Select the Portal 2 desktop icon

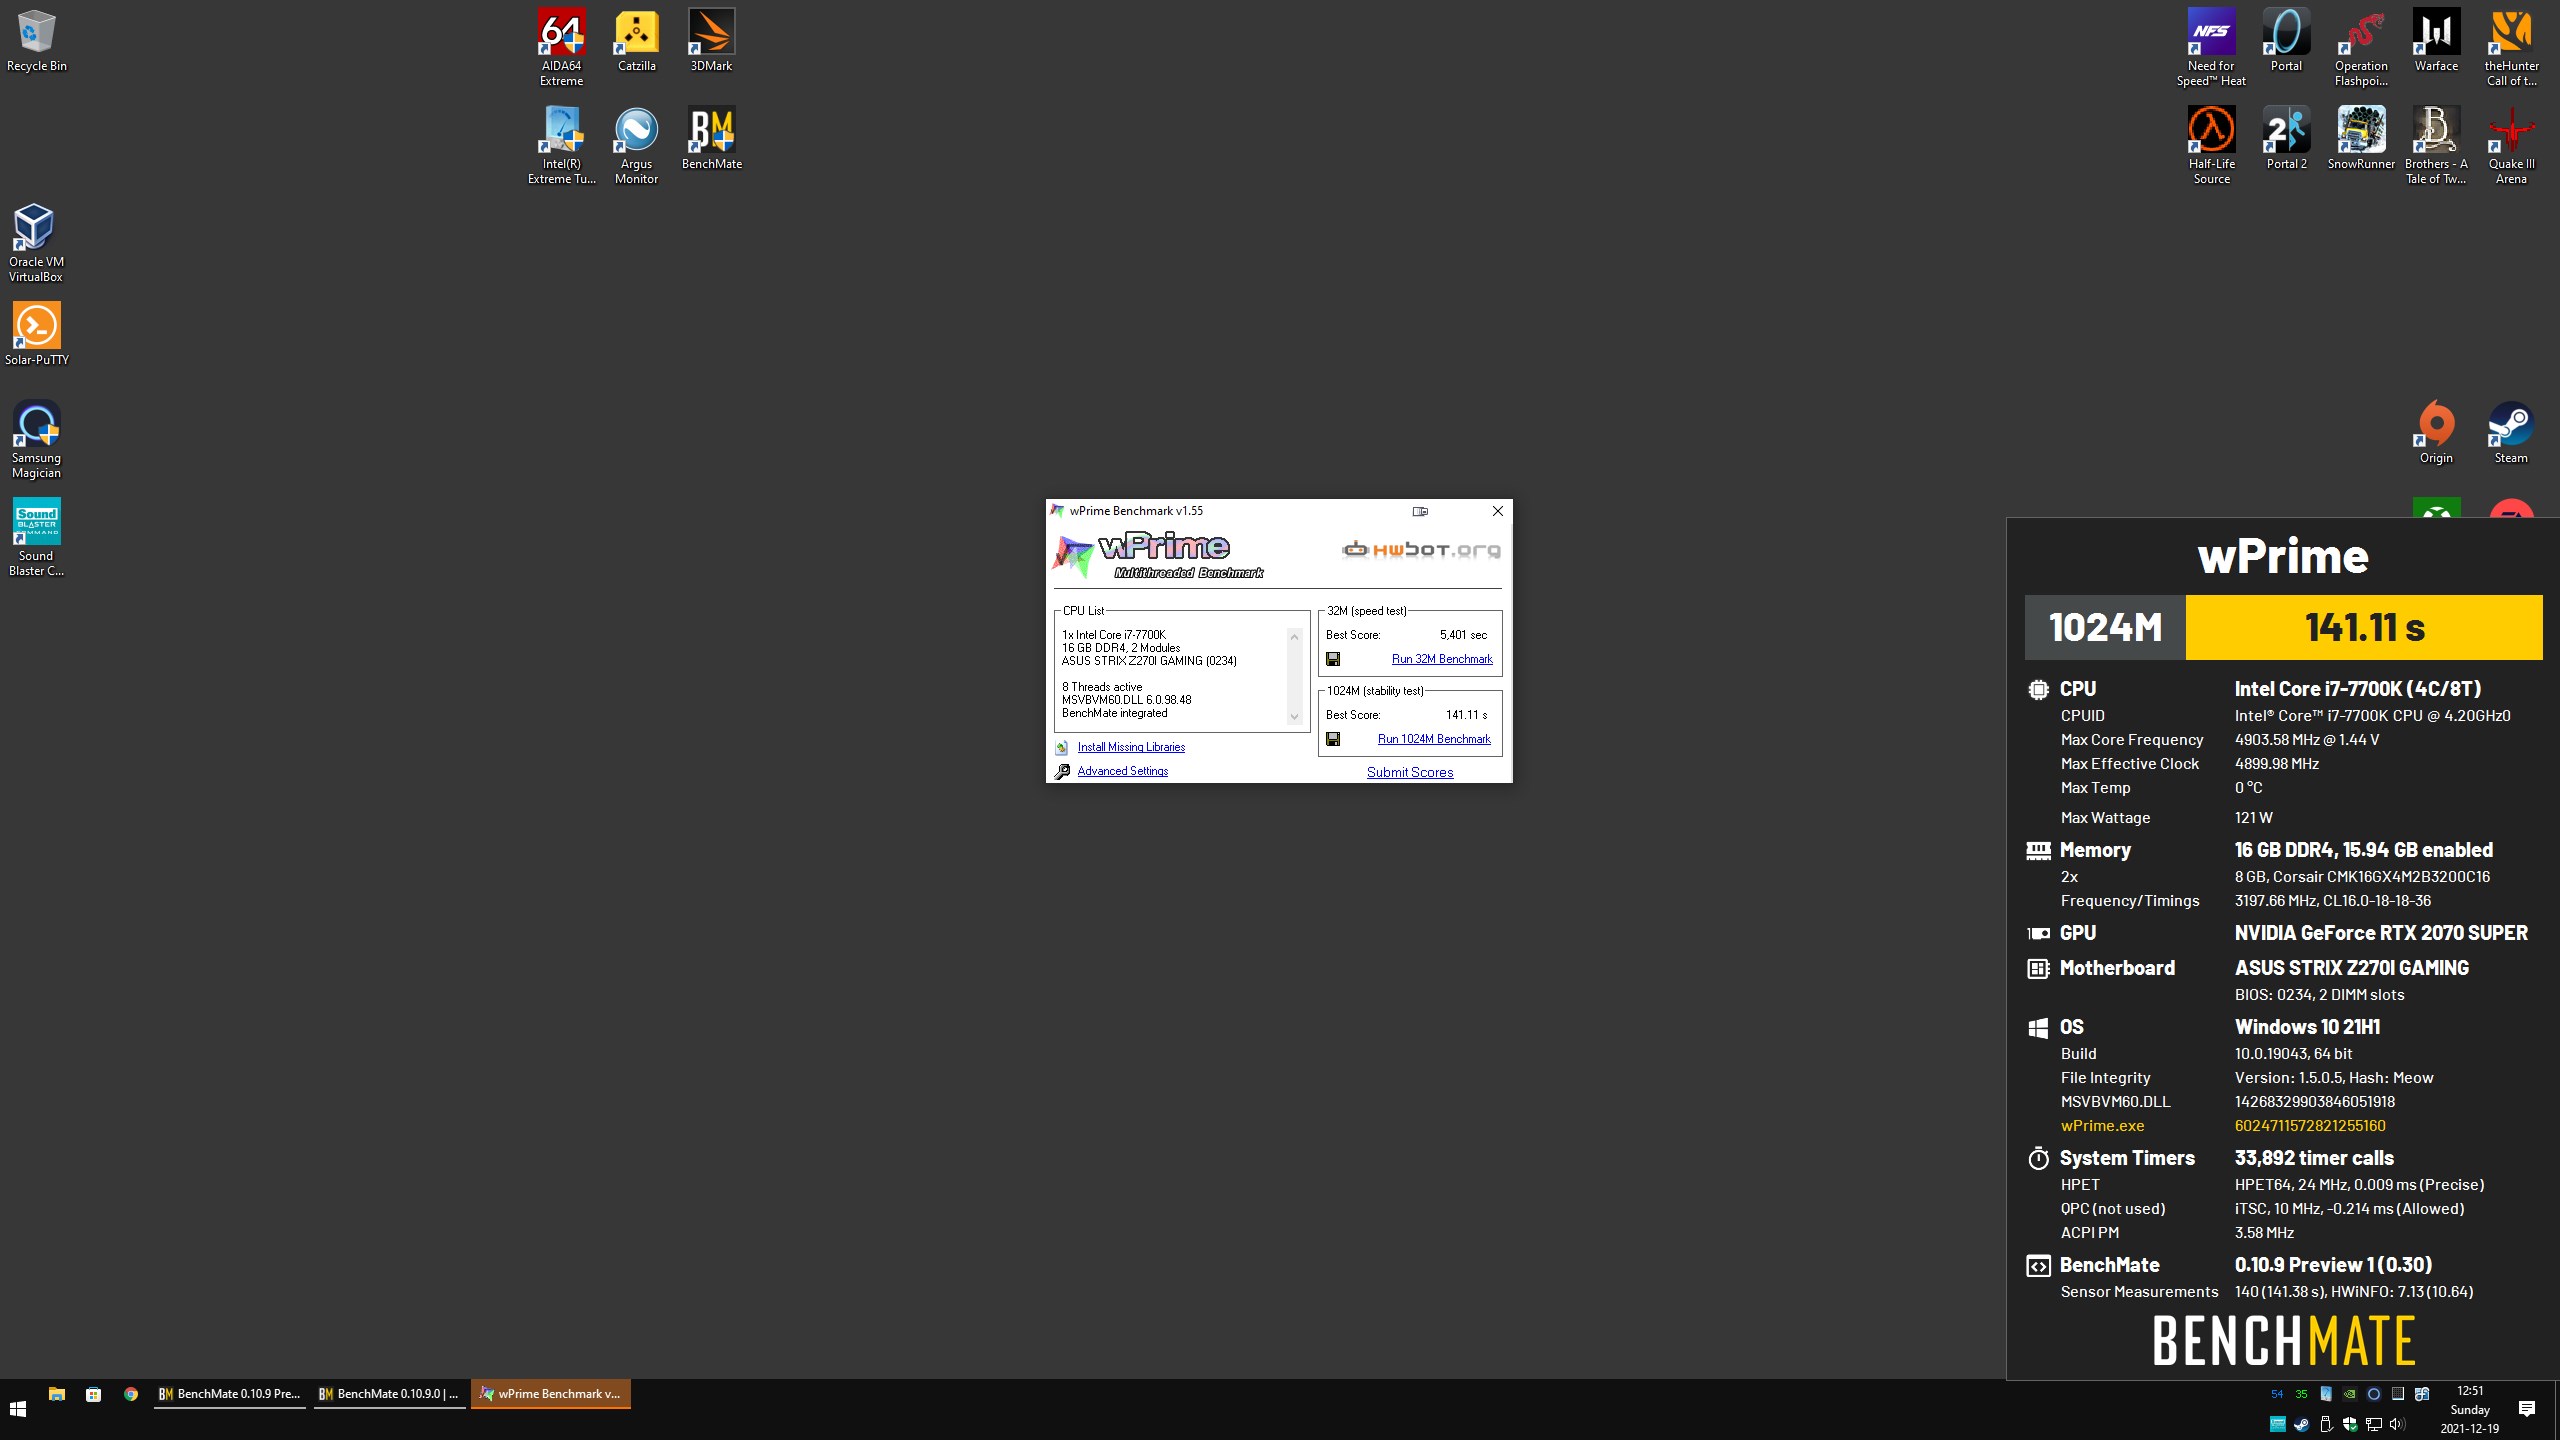click(2286, 138)
